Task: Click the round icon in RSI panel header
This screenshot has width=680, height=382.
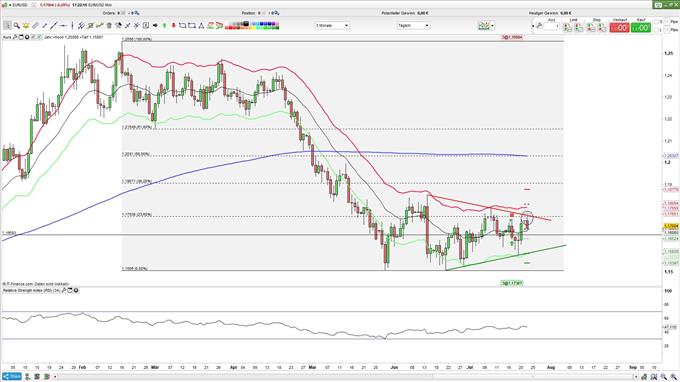Action: (76, 290)
